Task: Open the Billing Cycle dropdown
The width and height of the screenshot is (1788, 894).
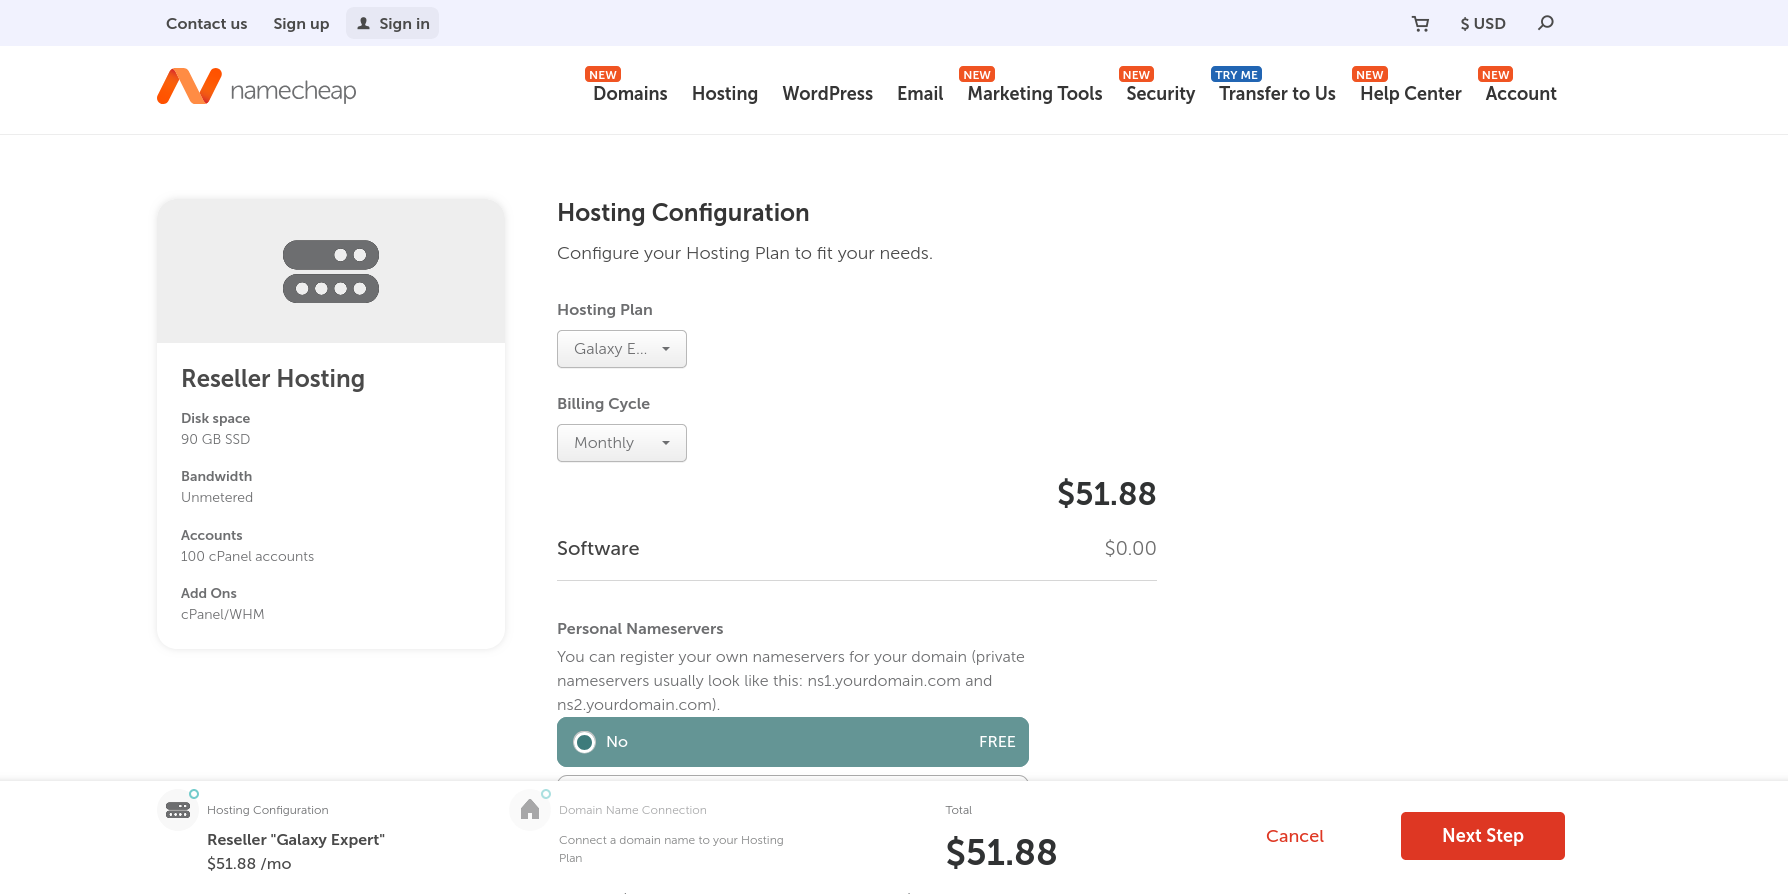Action: point(622,443)
